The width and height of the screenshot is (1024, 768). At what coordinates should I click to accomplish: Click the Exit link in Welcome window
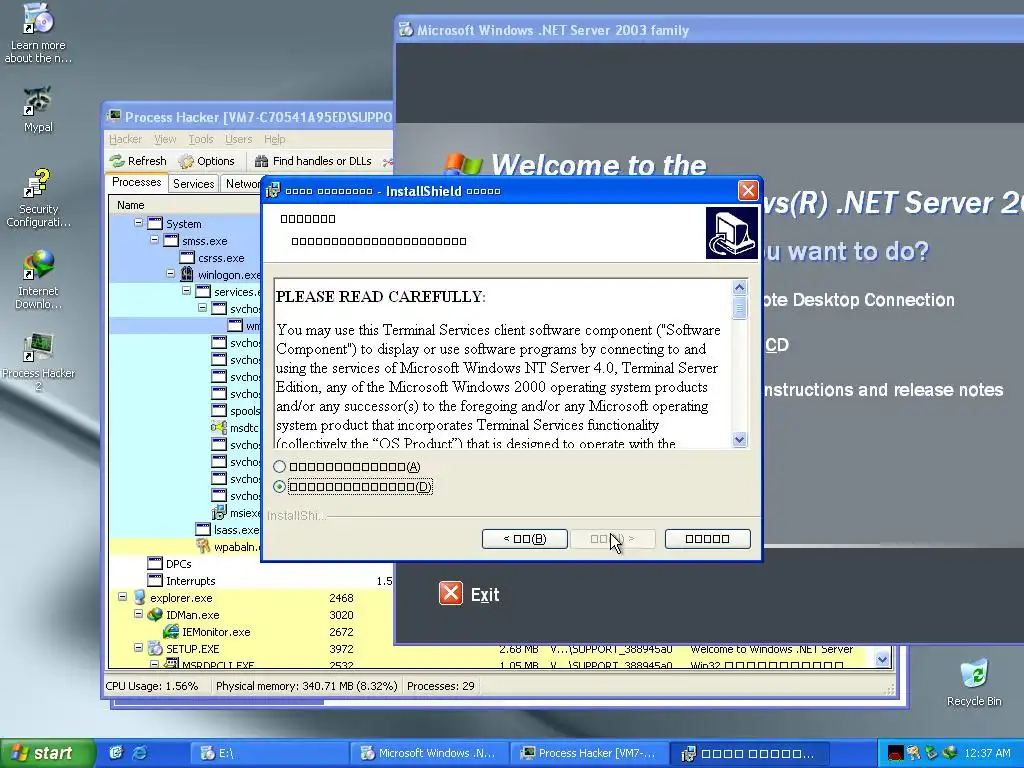[485, 595]
